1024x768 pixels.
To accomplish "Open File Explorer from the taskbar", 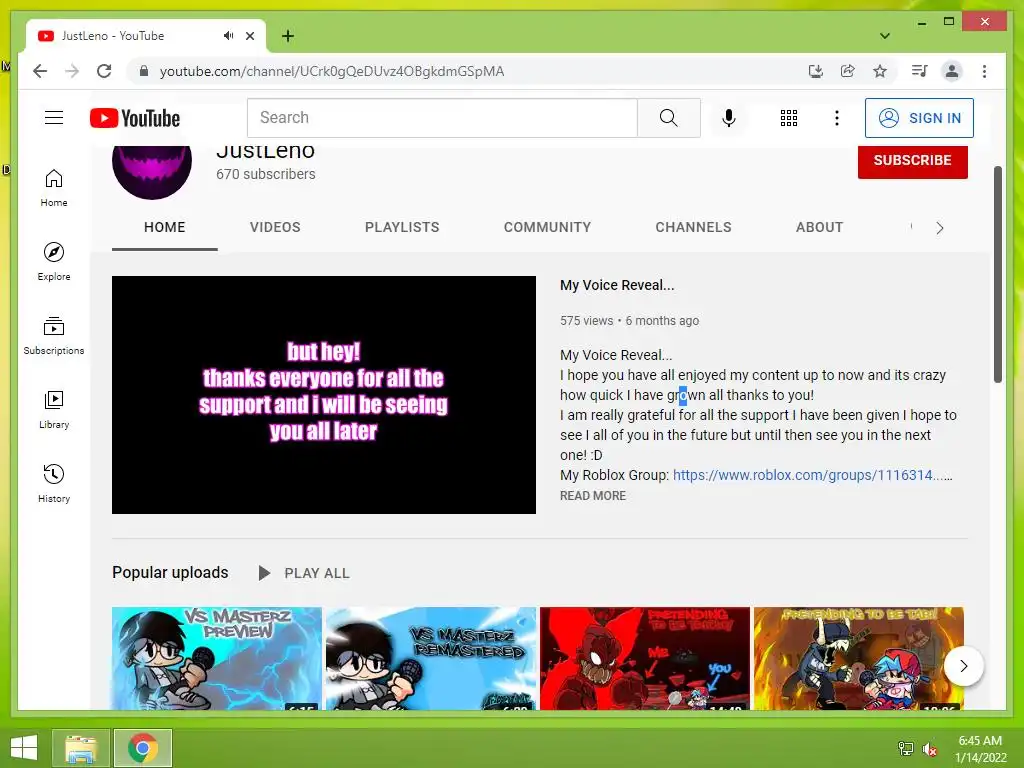I will [x=81, y=748].
